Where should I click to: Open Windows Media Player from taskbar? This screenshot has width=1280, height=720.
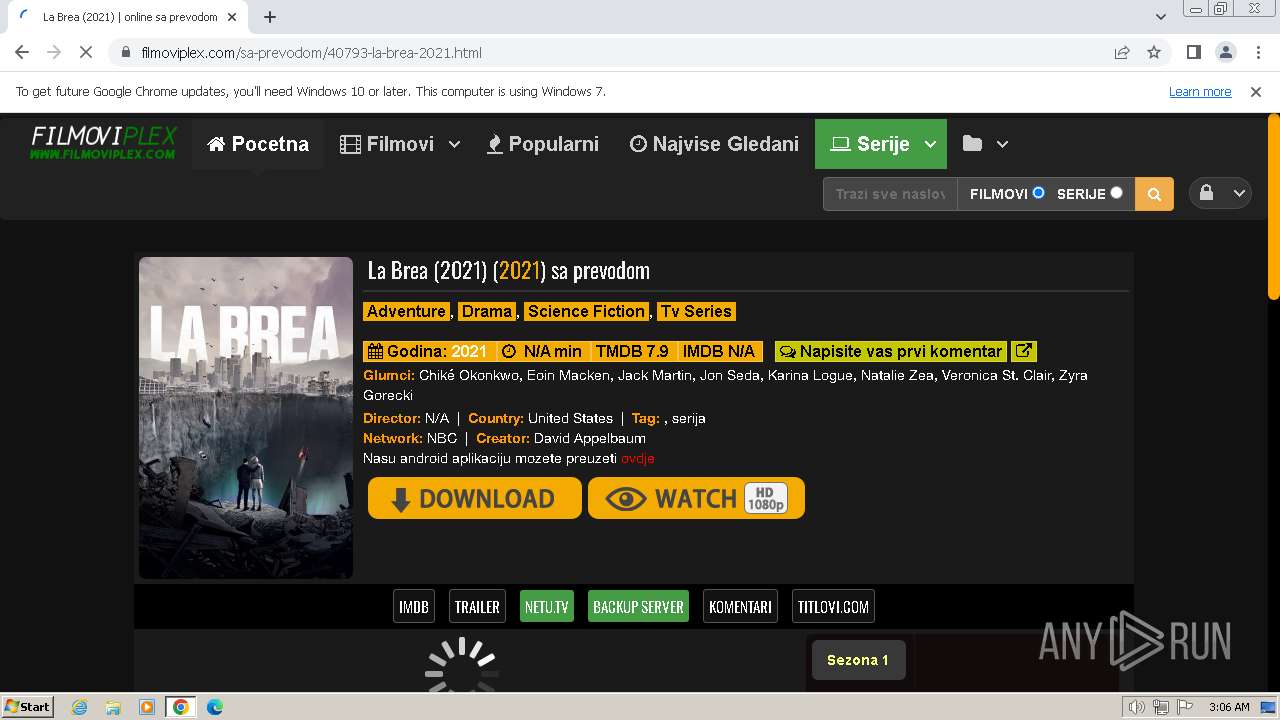click(x=147, y=707)
